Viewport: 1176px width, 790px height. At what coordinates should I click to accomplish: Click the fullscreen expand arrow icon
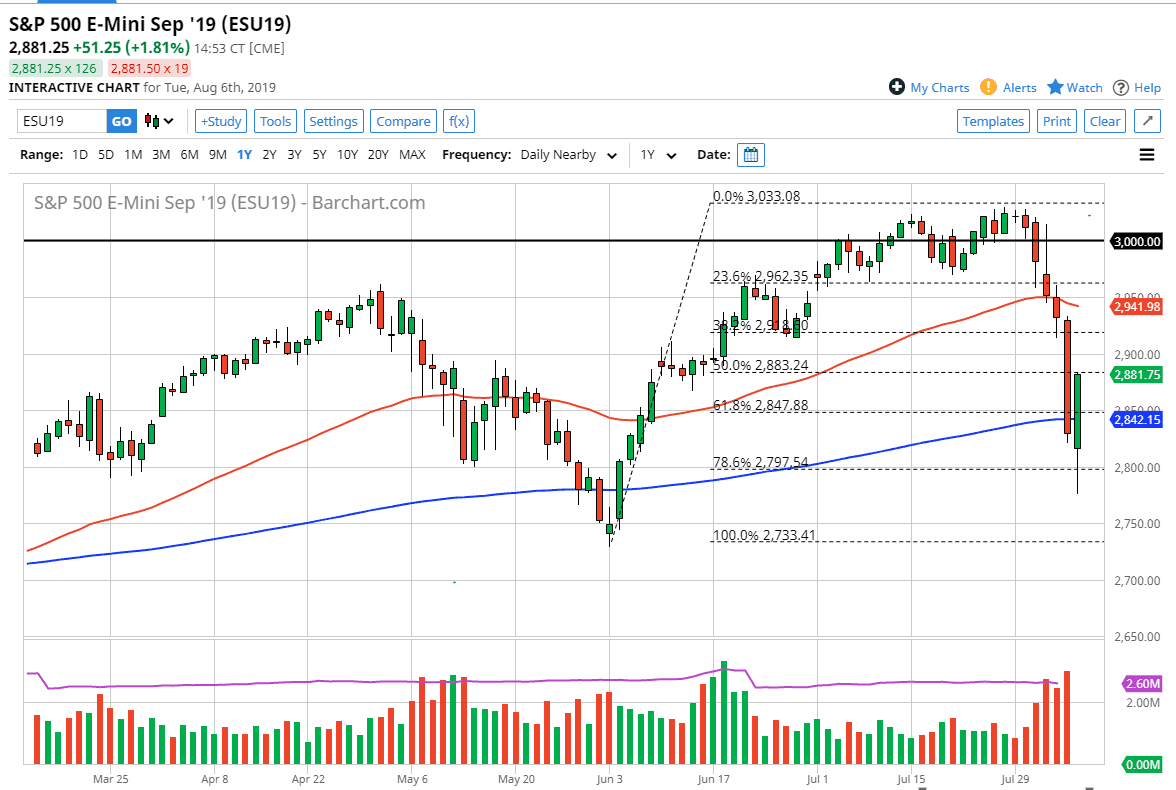pos(1147,120)
